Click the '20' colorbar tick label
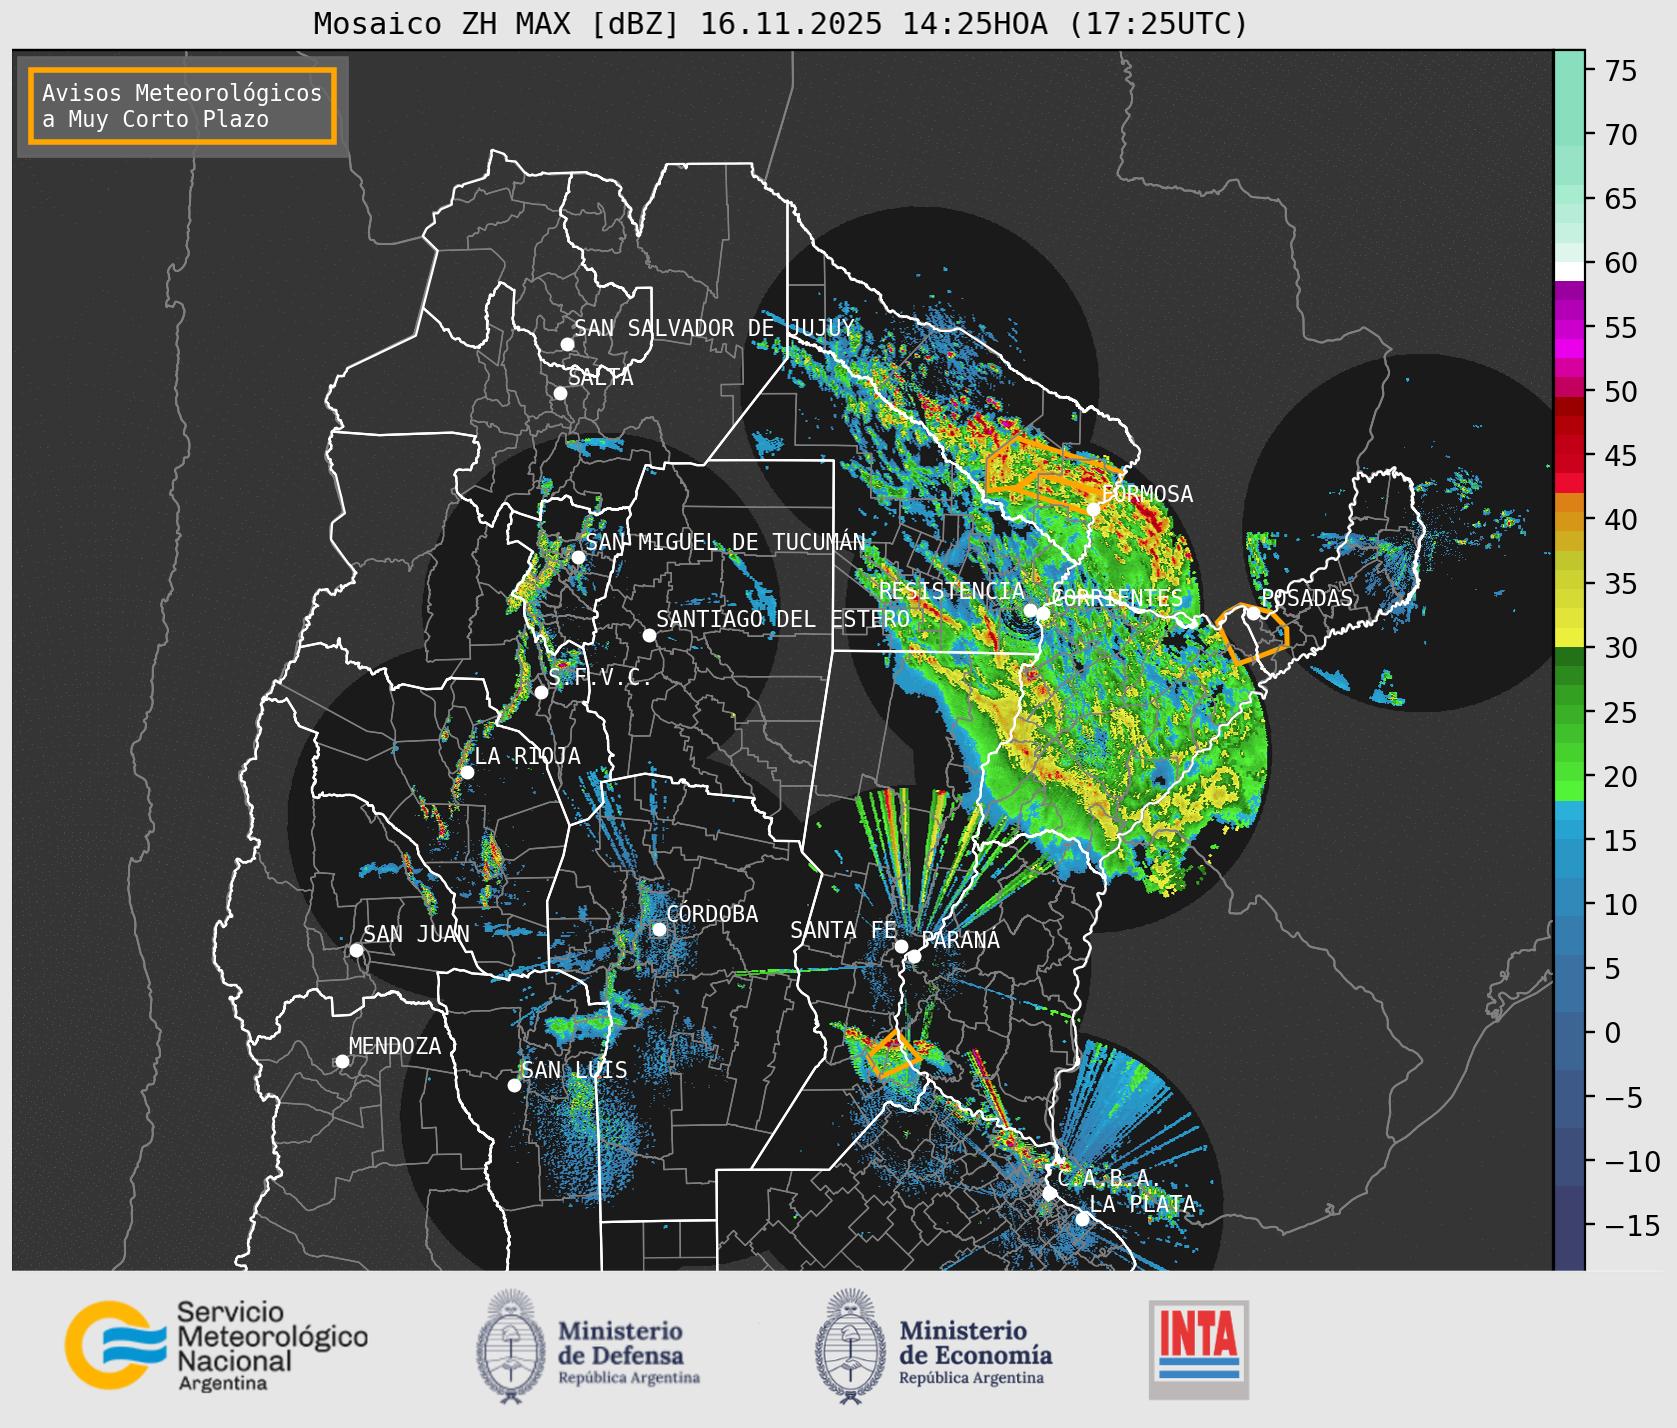The width and height of the screenshot is (1677, 1428). (1622, 777)
